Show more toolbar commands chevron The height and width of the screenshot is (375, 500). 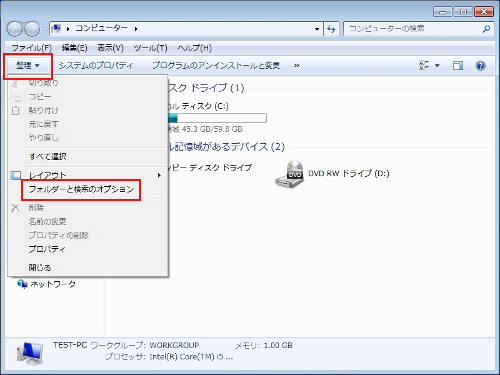tap(296, 66)
